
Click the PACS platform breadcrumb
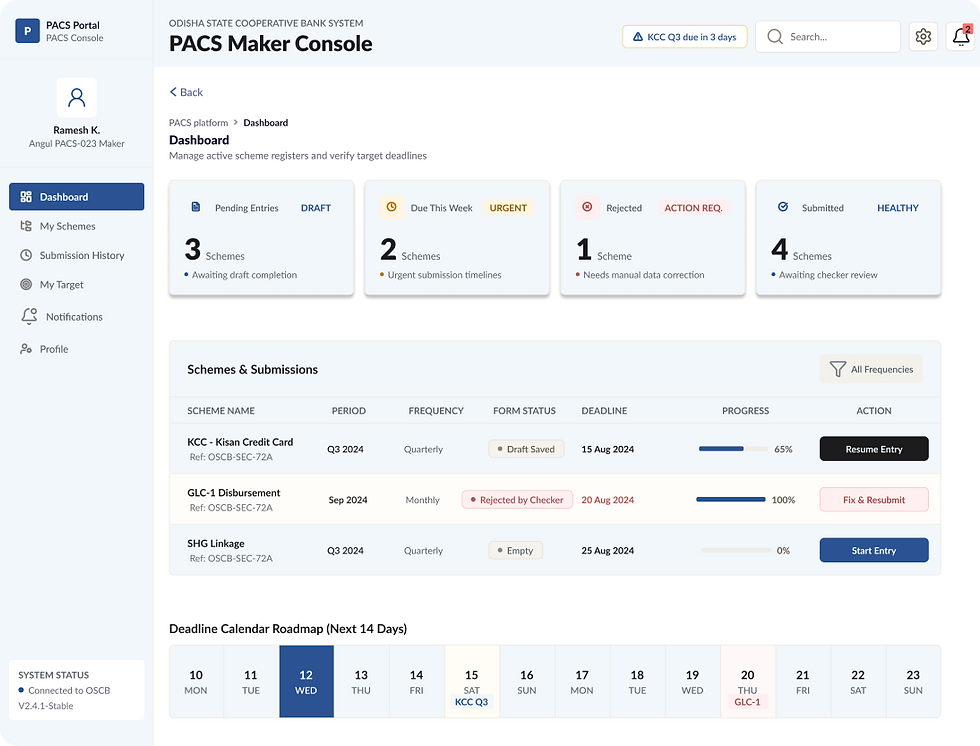pyautogui.click(x=198, y=122)
